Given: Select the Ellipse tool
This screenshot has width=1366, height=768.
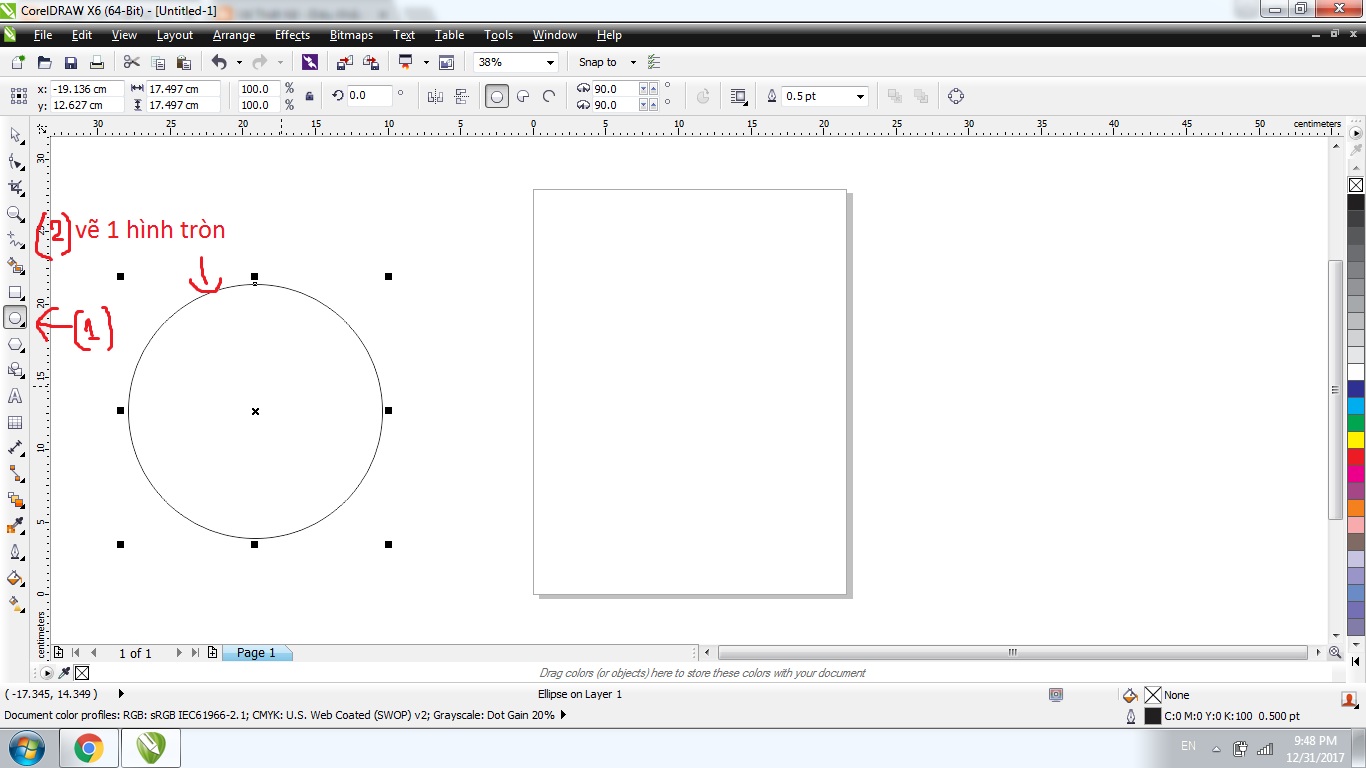Looking at the screenshot, I should tap(15, 317).
